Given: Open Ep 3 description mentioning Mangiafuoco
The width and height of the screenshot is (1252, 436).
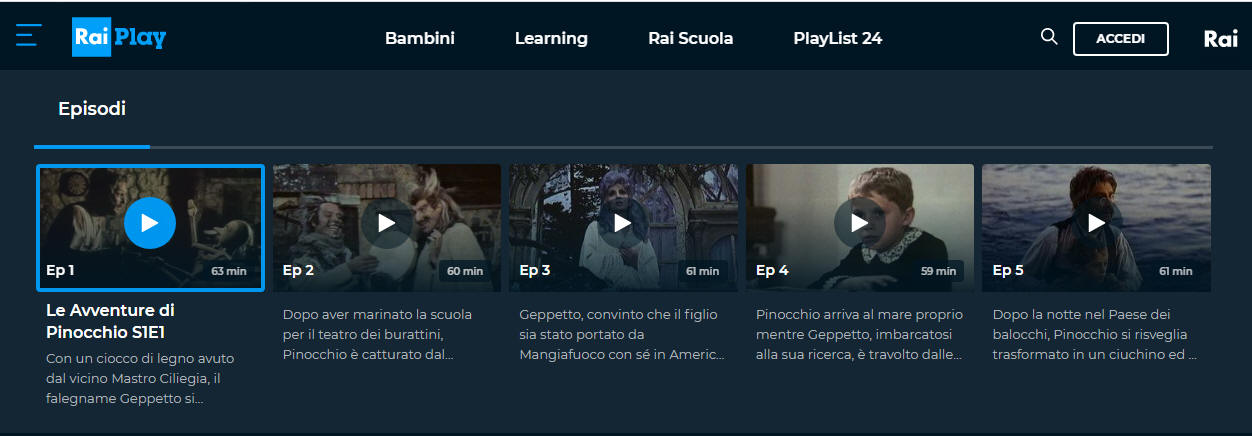Looking at the screenshot, I should click(x=620, y=334).
